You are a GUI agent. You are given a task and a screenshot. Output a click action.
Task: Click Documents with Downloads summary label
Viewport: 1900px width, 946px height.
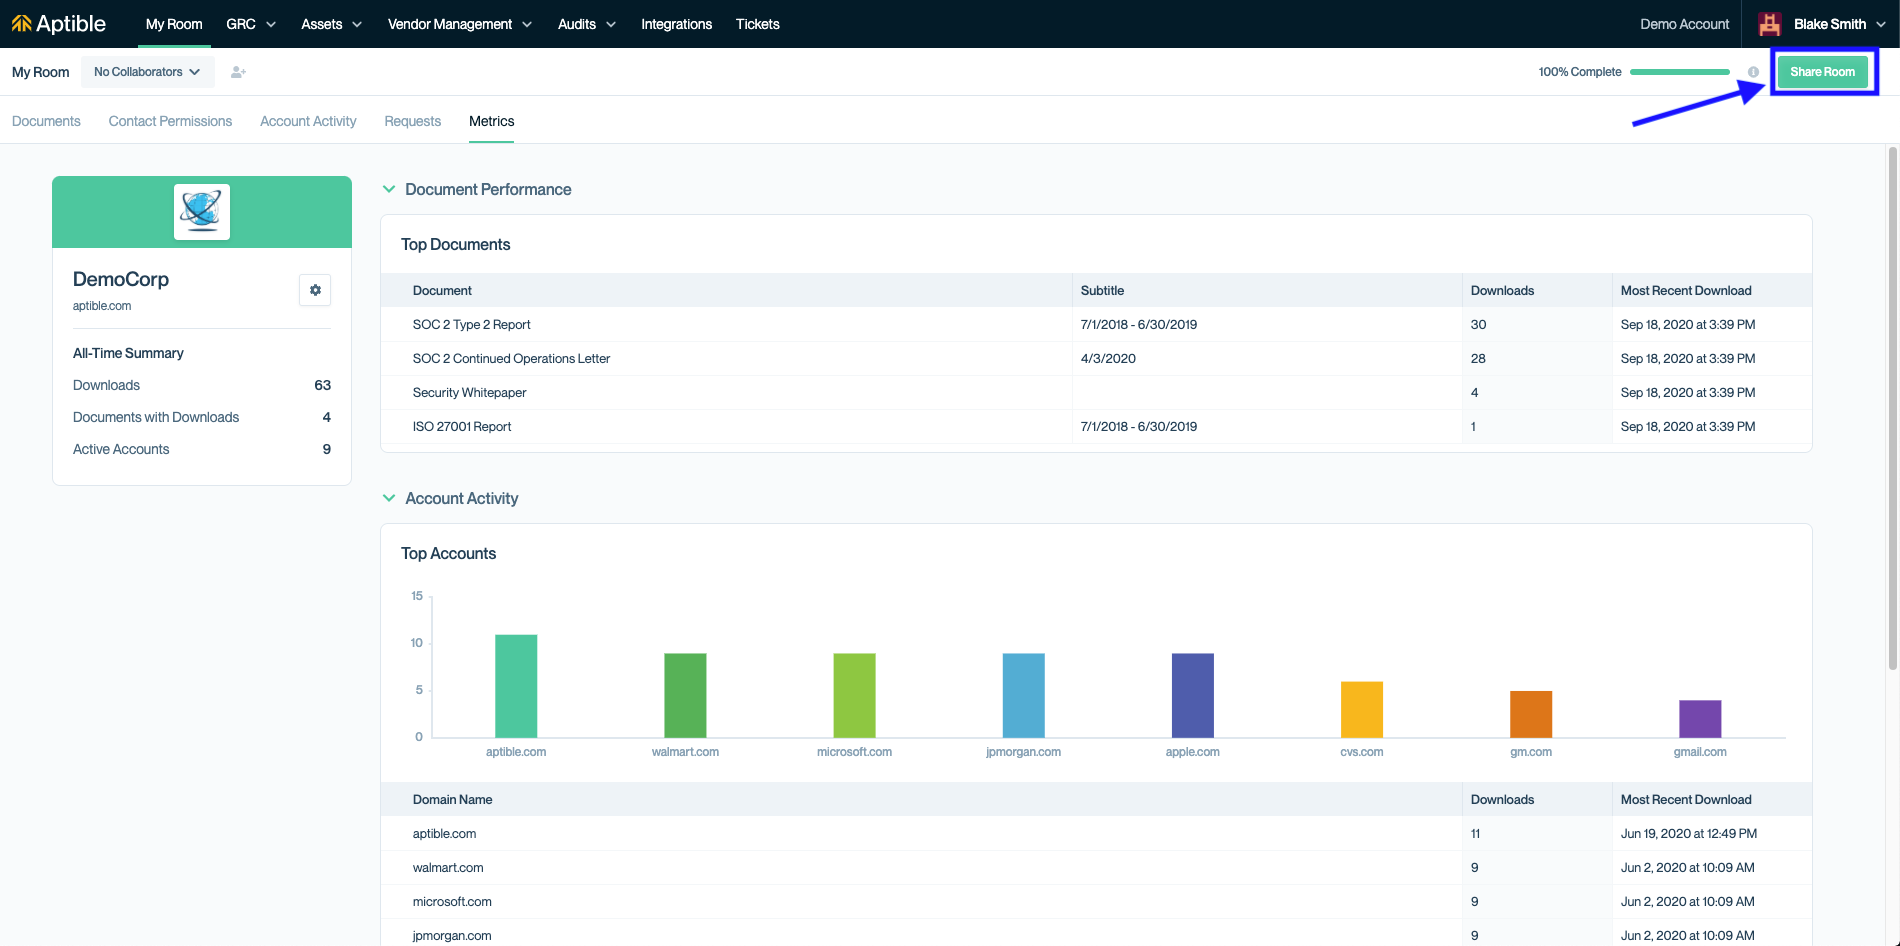156,417
